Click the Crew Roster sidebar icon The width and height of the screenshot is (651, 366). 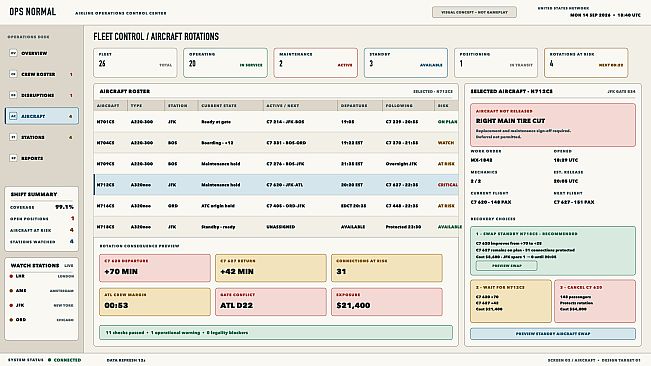coord(13,74)
